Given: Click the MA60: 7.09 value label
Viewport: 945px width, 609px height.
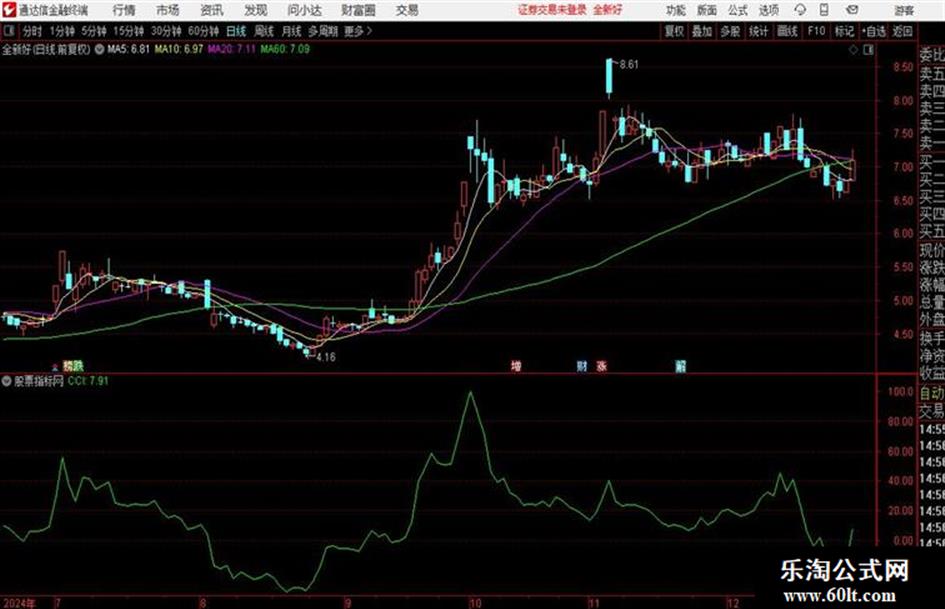Looking at the screenshot, I should (285, 49).
